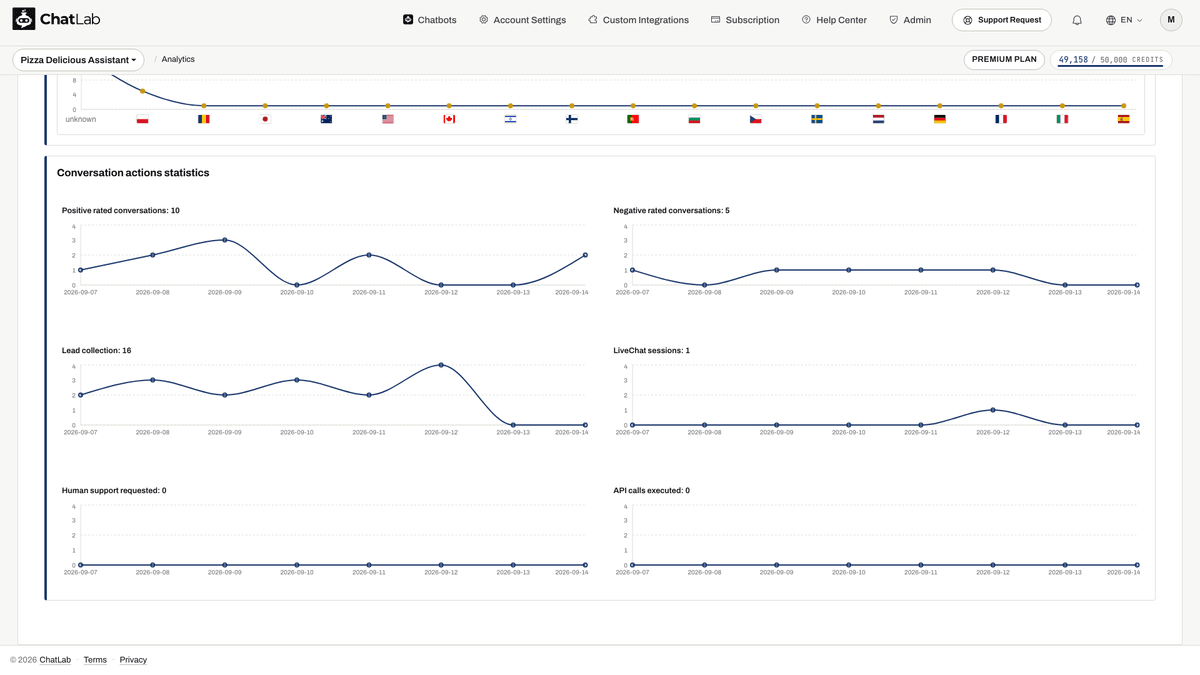Click the 'LiveChat sessions: 1' label
The image size is (1200, 675).
(652, 351)
